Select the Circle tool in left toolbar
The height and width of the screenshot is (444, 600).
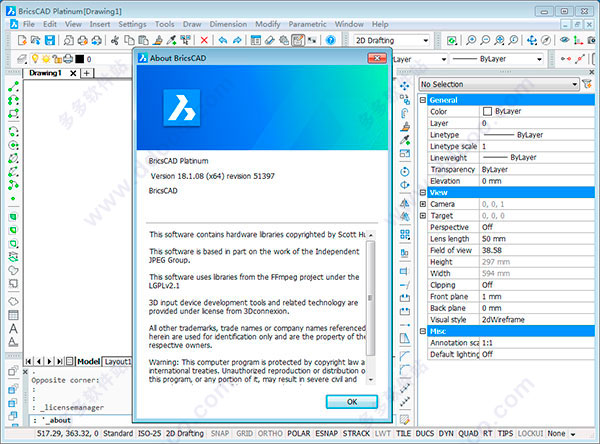(x=13, y=145)
